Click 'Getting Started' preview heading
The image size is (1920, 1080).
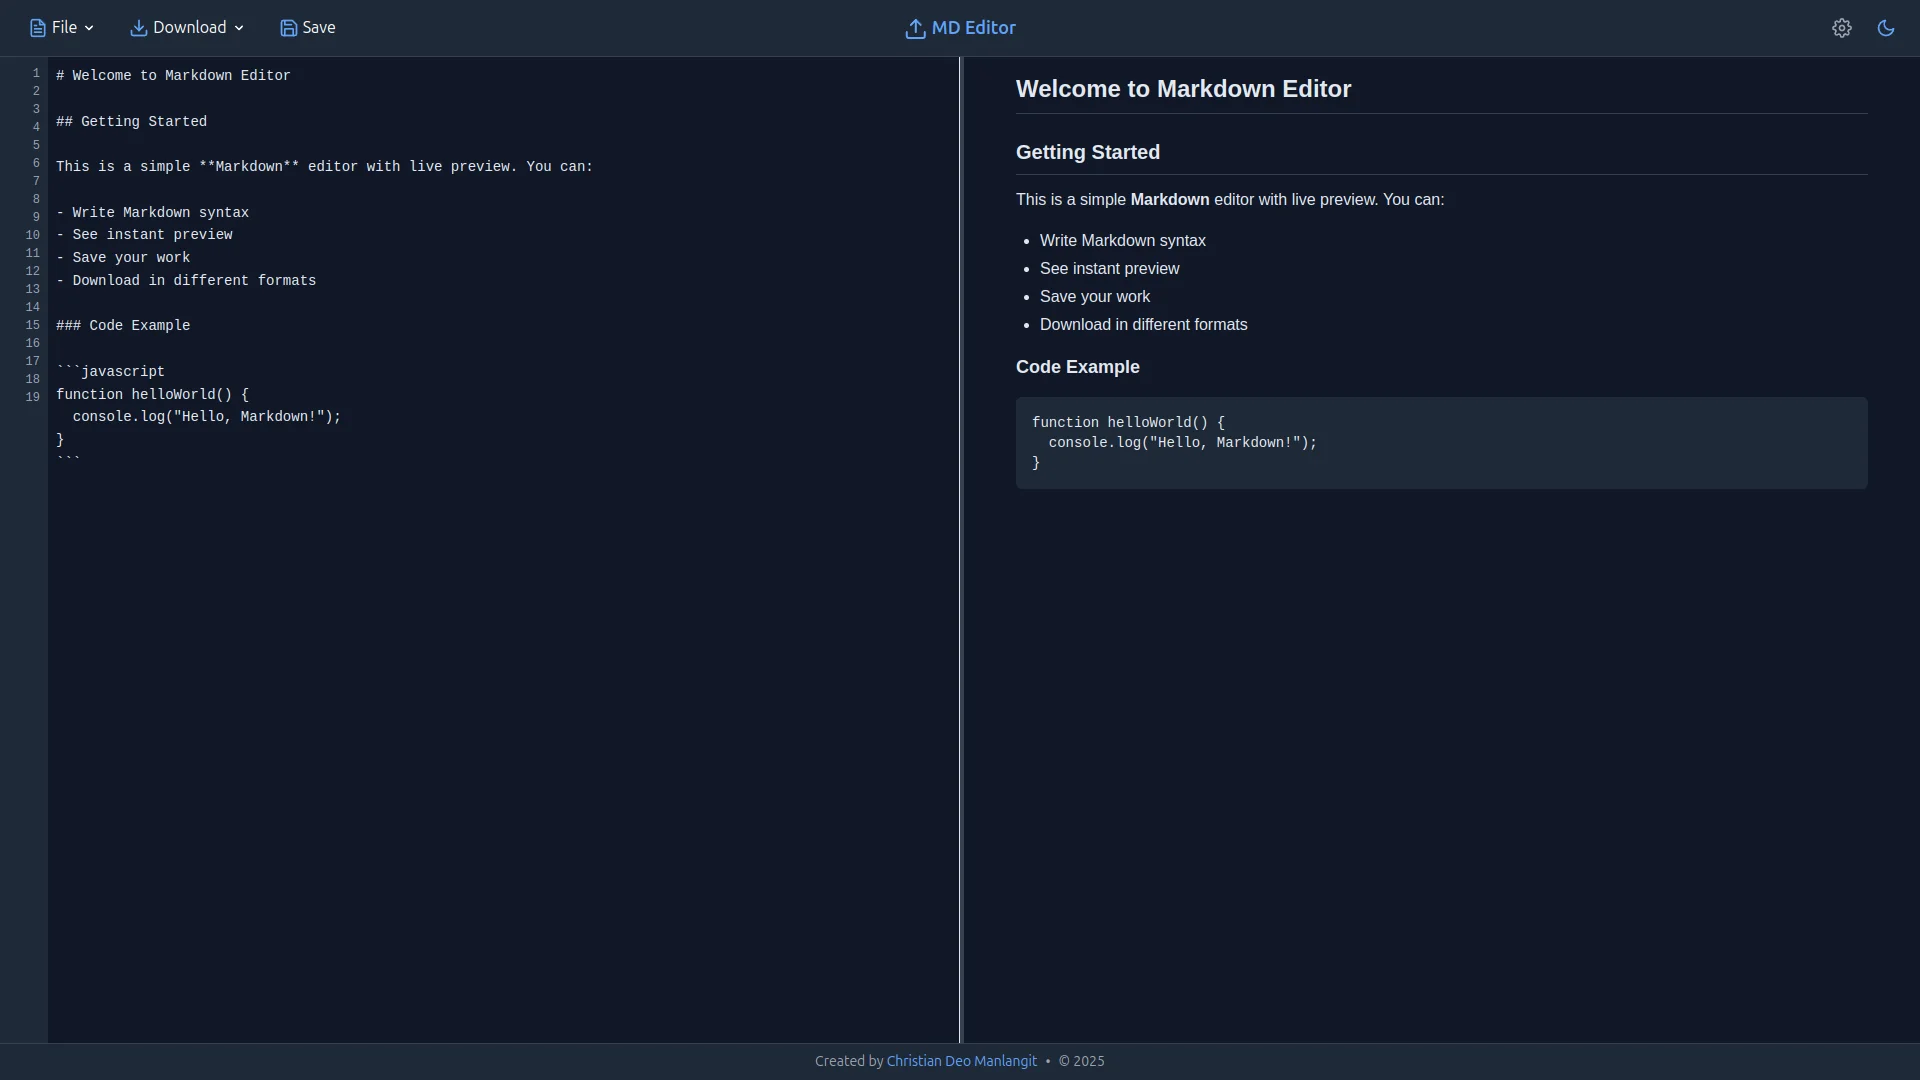click(1088, 152)
